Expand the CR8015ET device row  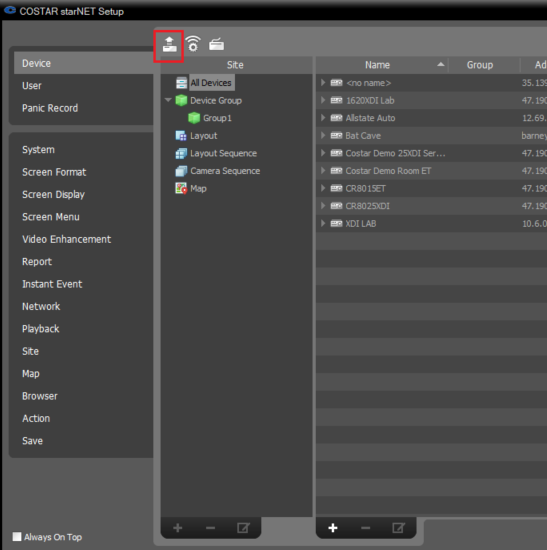pyautogui.click(x=323, y=188)
